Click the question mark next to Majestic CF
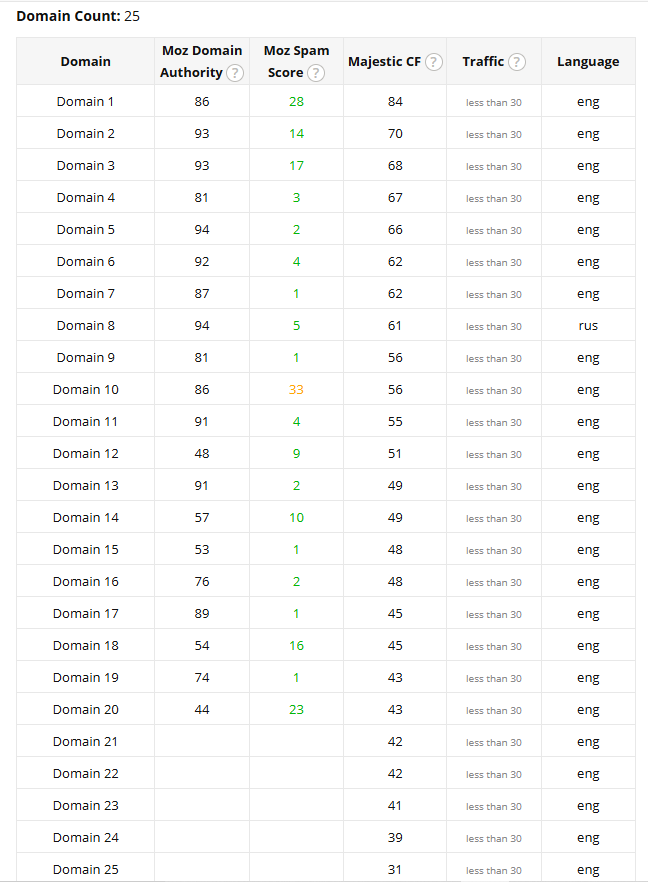The width and height of the screenshot is (648, 882). 434,62
